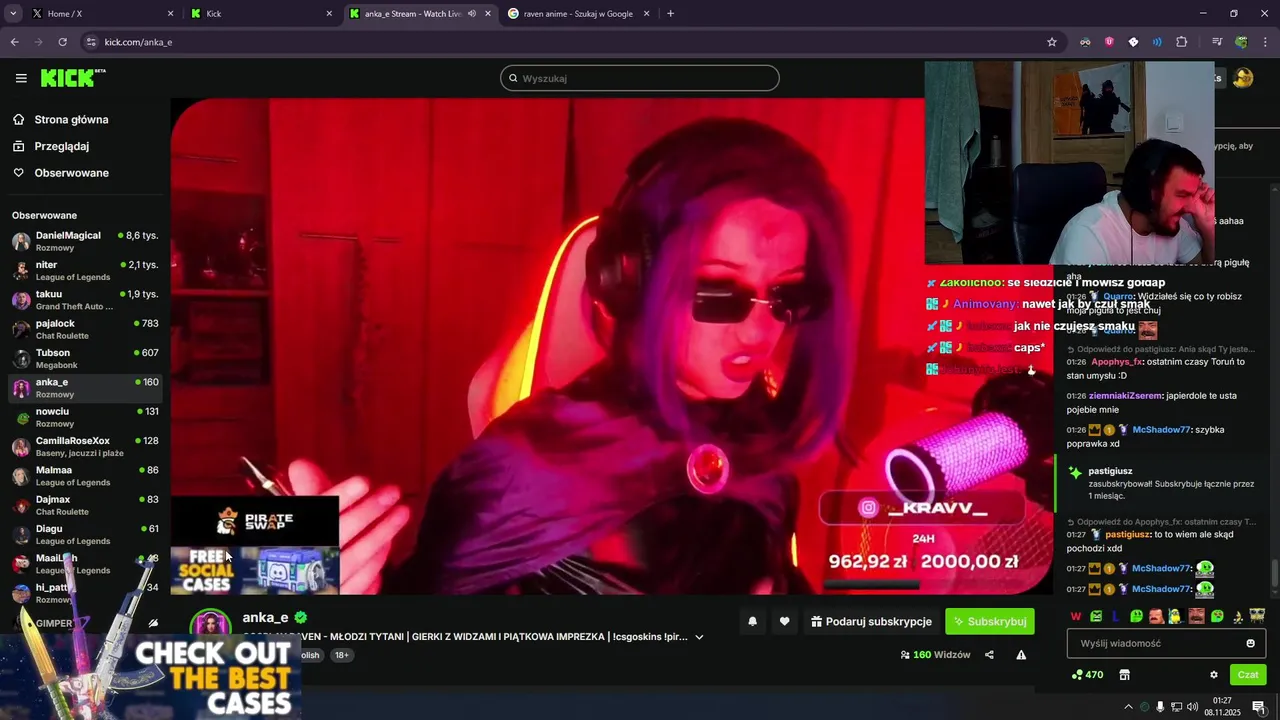Reload the page

click(62, 42)
